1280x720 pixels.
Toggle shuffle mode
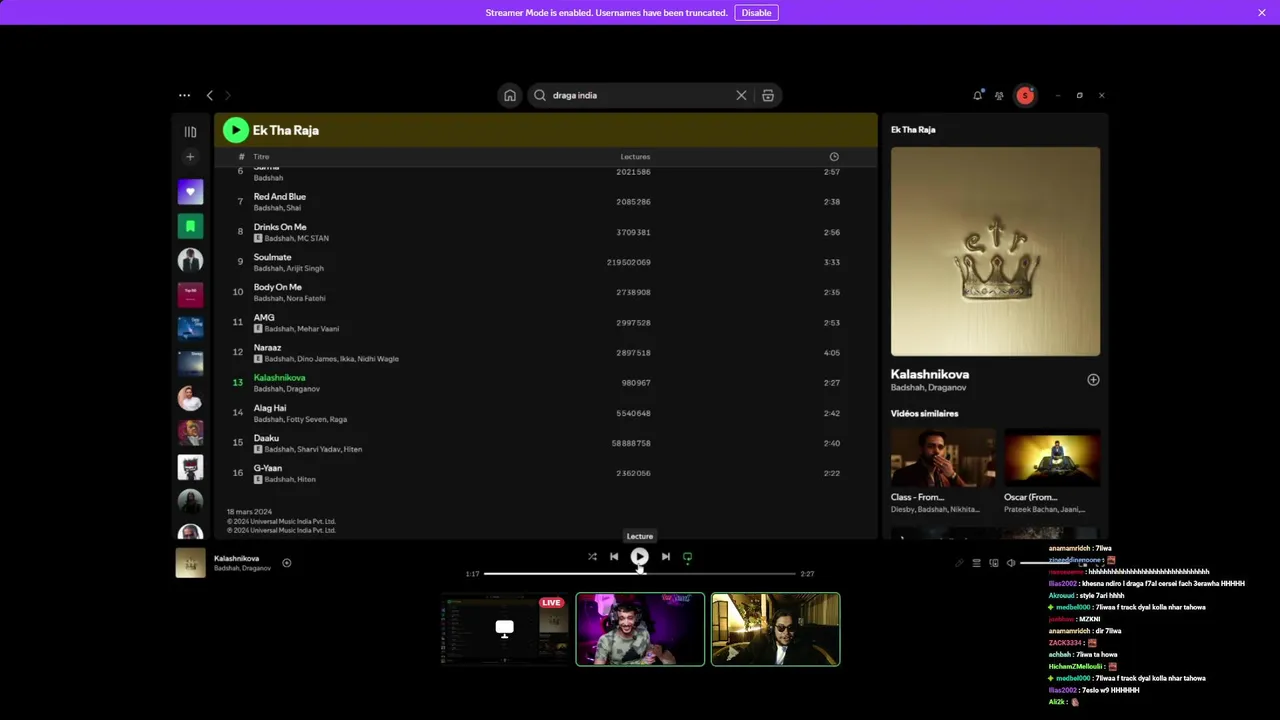click(x=592, y=557)
